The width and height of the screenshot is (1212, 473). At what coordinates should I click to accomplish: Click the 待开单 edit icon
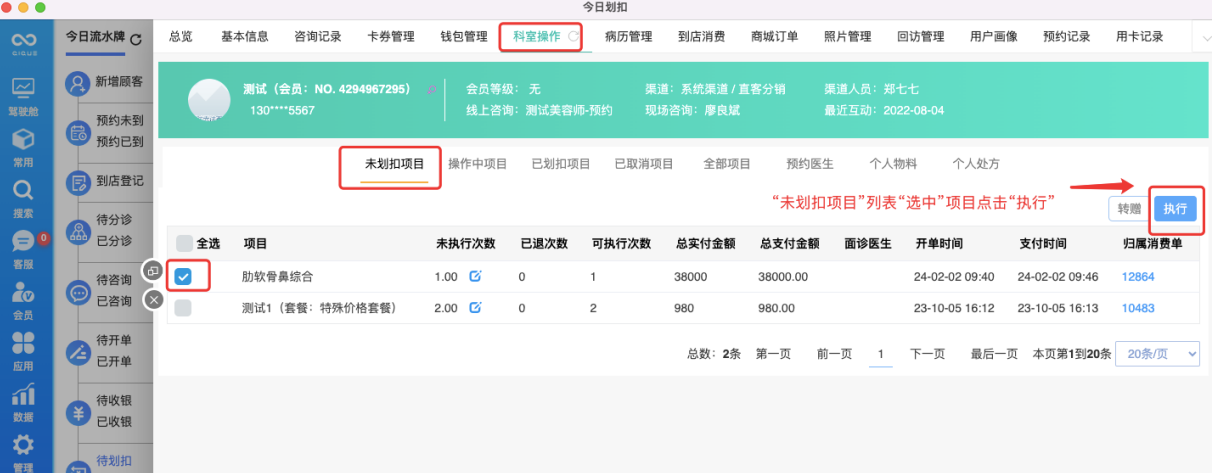coord(78,352)
